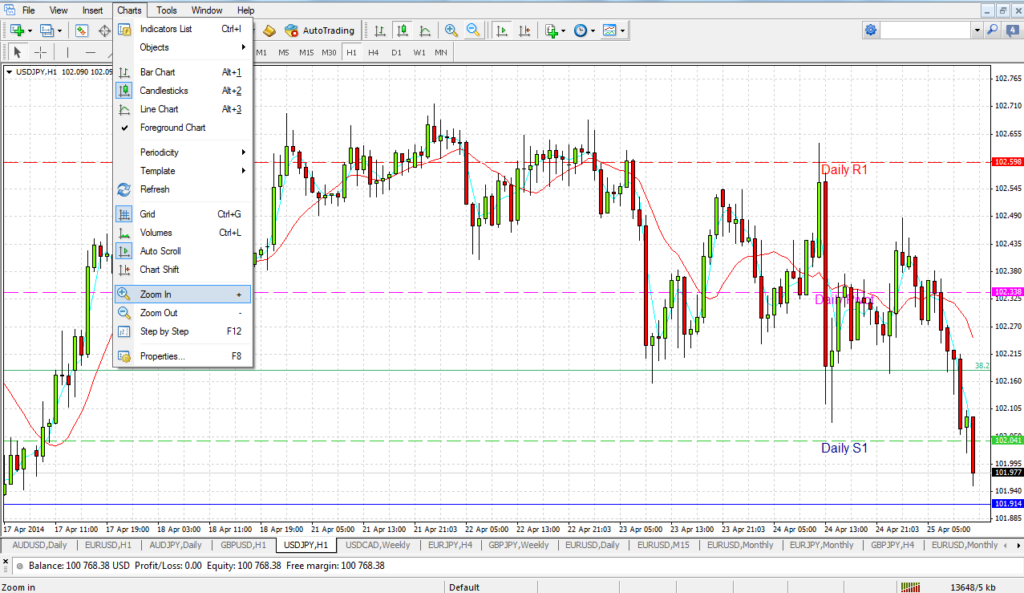Toggle the Market Watch toolbar icon
The width and height of the screenshot is (1024, 593).
(81, 30)
